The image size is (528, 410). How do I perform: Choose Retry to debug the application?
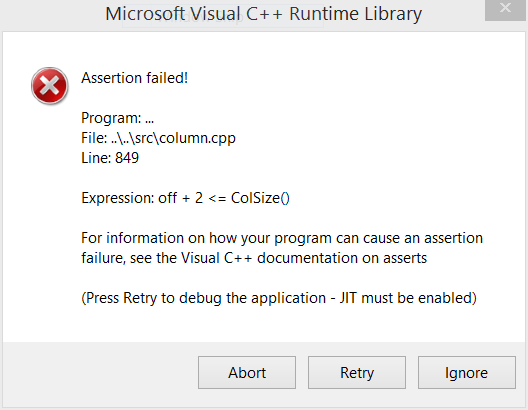click(x=357, y=372)
